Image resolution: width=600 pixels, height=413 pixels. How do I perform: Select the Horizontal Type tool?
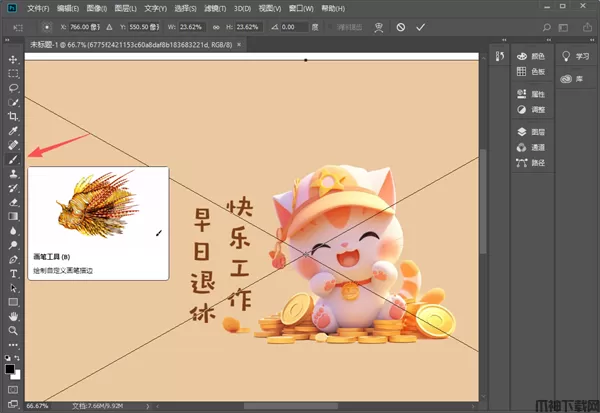click(x=14, y=273)
